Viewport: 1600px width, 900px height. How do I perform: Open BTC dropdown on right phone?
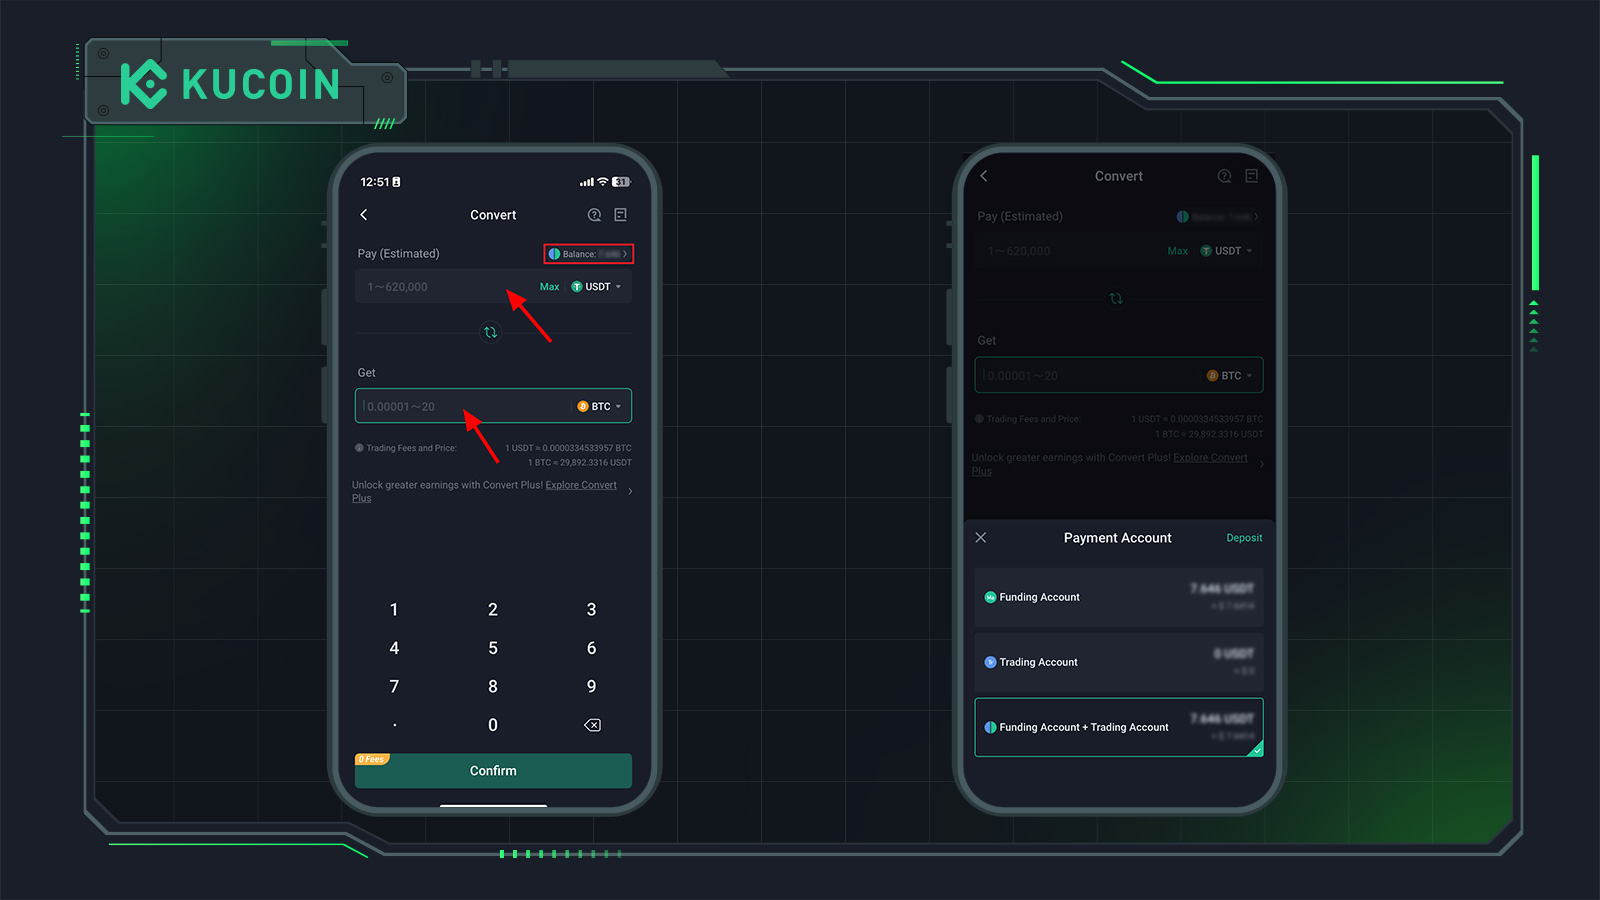pyautogui.click(x=1230, y=376)
